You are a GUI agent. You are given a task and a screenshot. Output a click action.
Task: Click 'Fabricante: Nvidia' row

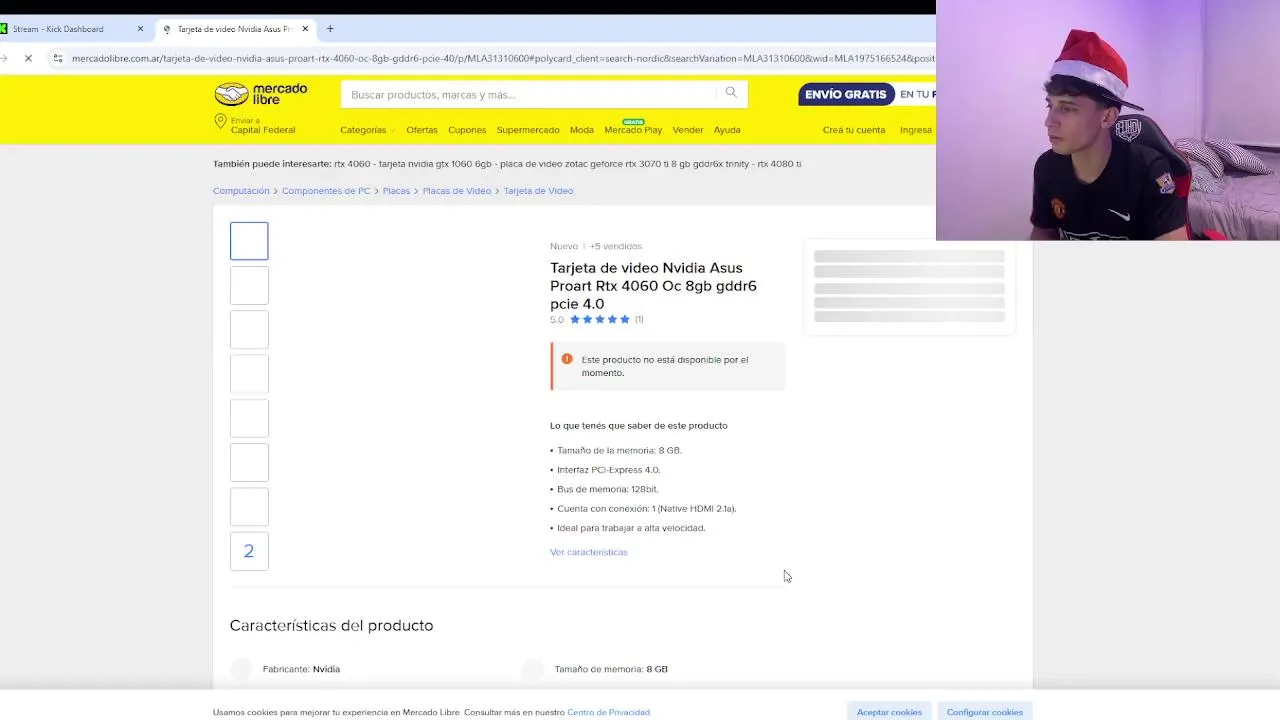pyautogui.click(x=301, y=669)
